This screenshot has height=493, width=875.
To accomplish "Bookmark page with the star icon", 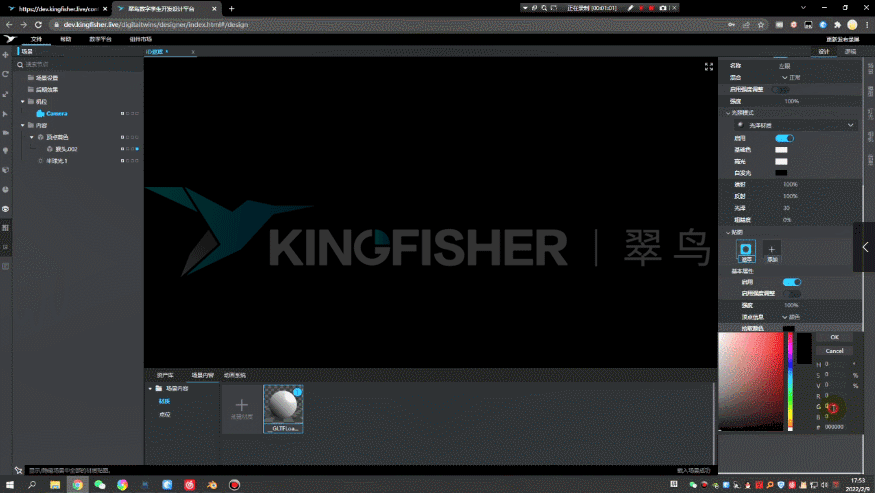I will point(761,25).
